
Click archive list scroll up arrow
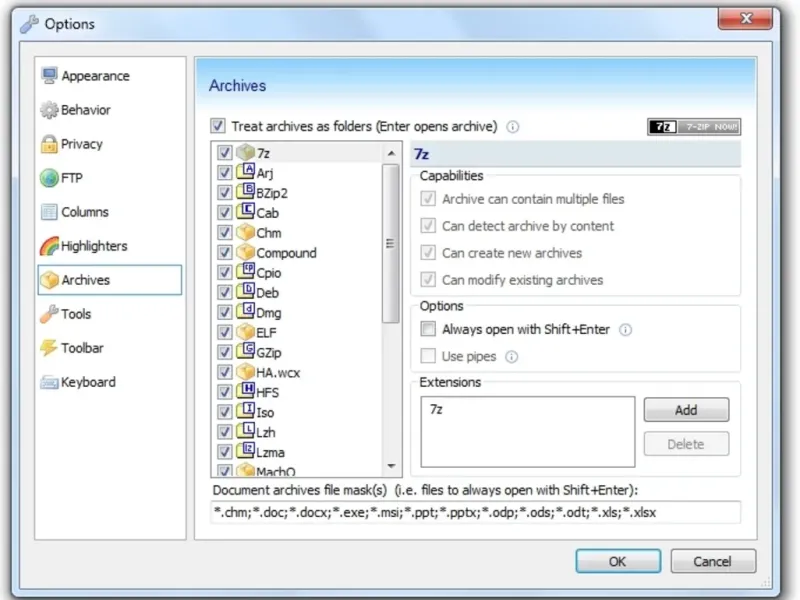[391, 153]
